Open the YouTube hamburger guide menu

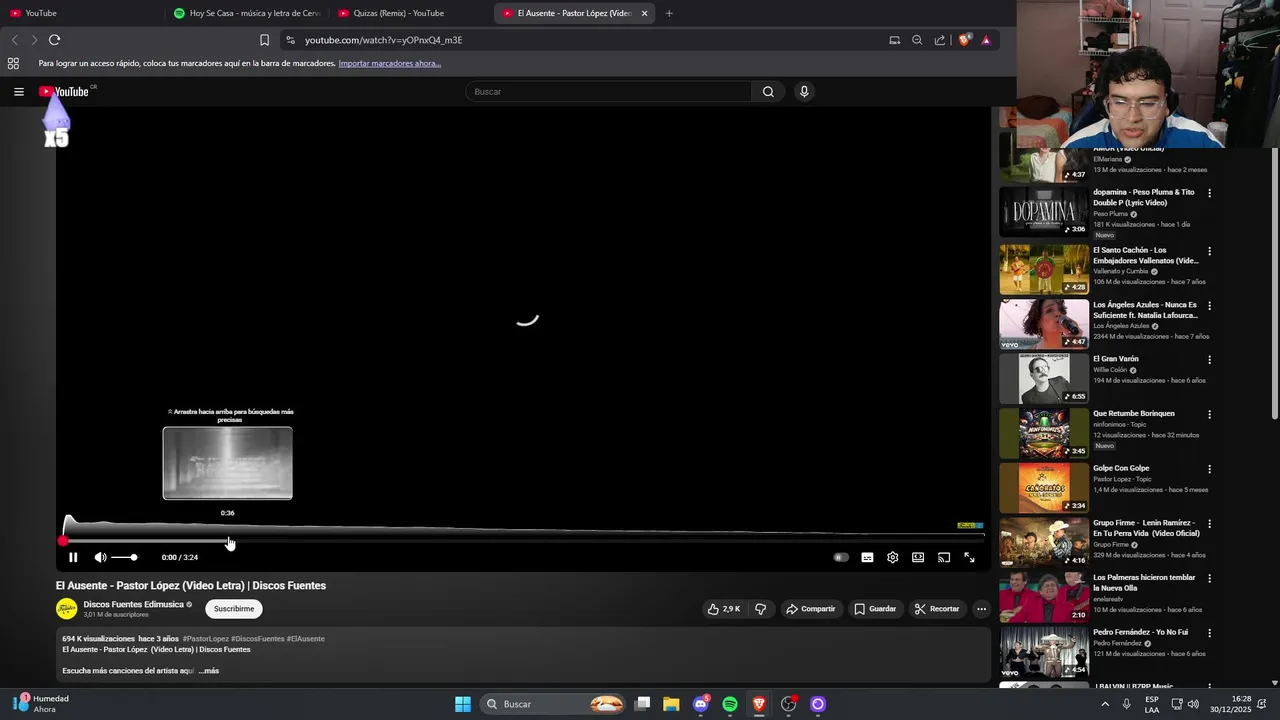coord(18,91)
